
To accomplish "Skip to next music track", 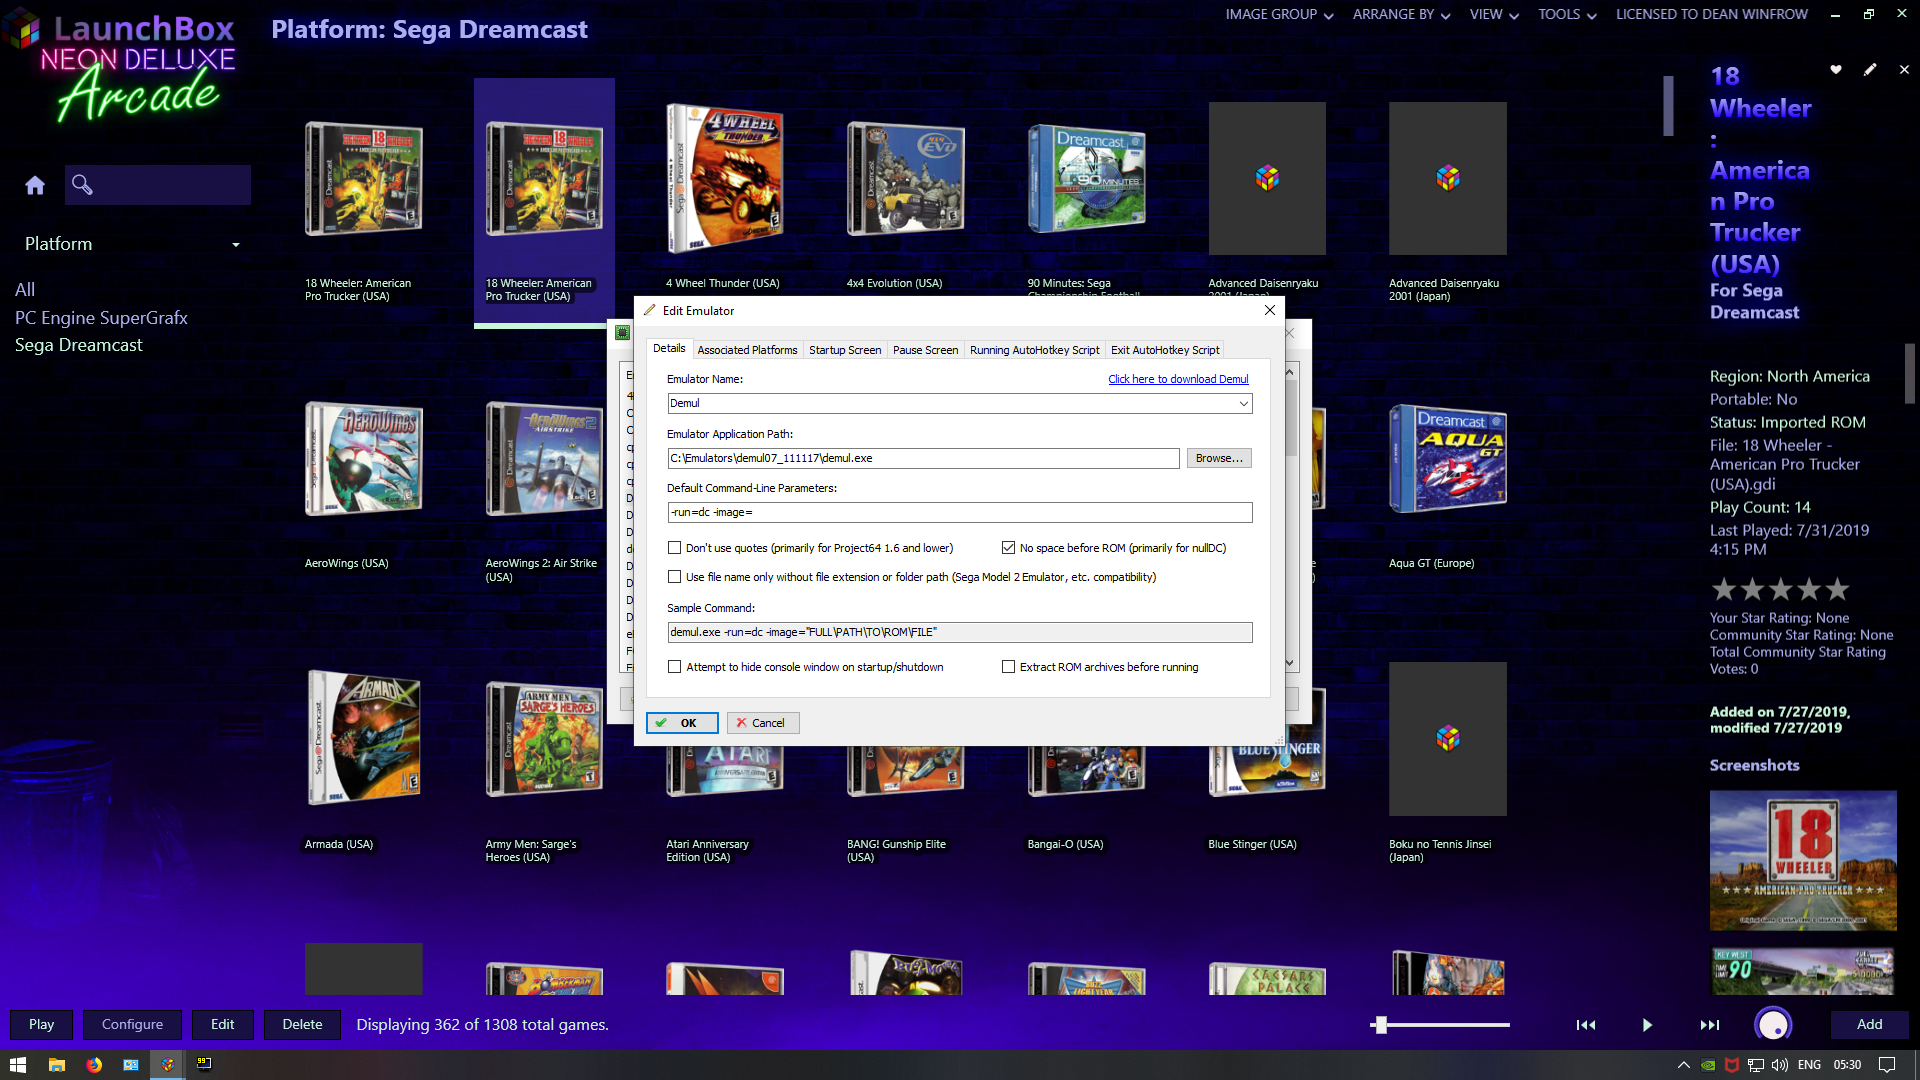I will coord(1710,1025).
